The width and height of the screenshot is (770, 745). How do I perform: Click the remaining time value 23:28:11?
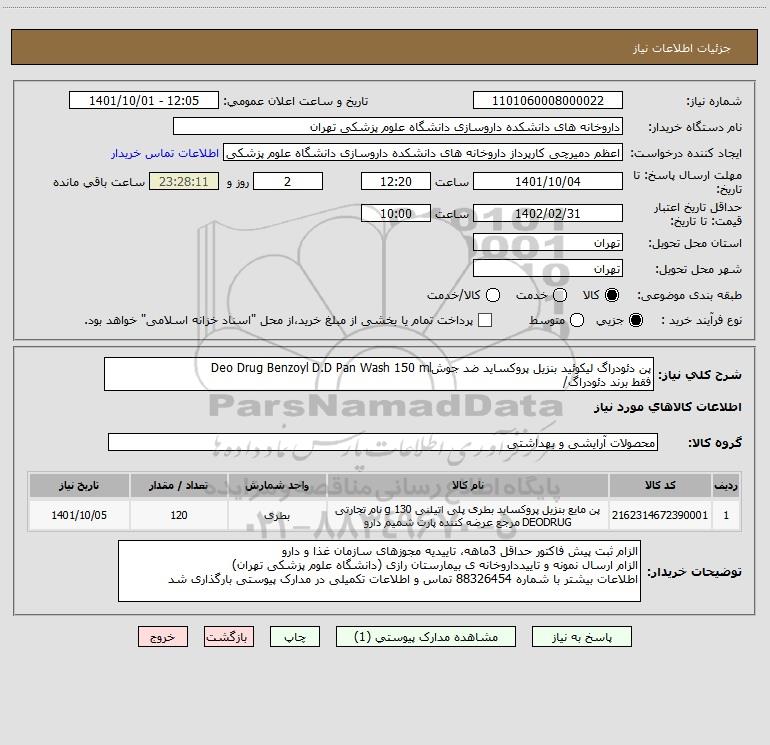coord(184,181)
